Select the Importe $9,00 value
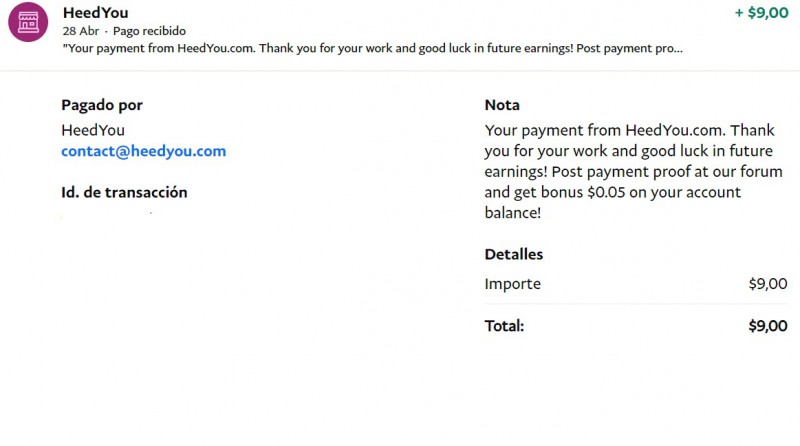 (x=767, y=284)
